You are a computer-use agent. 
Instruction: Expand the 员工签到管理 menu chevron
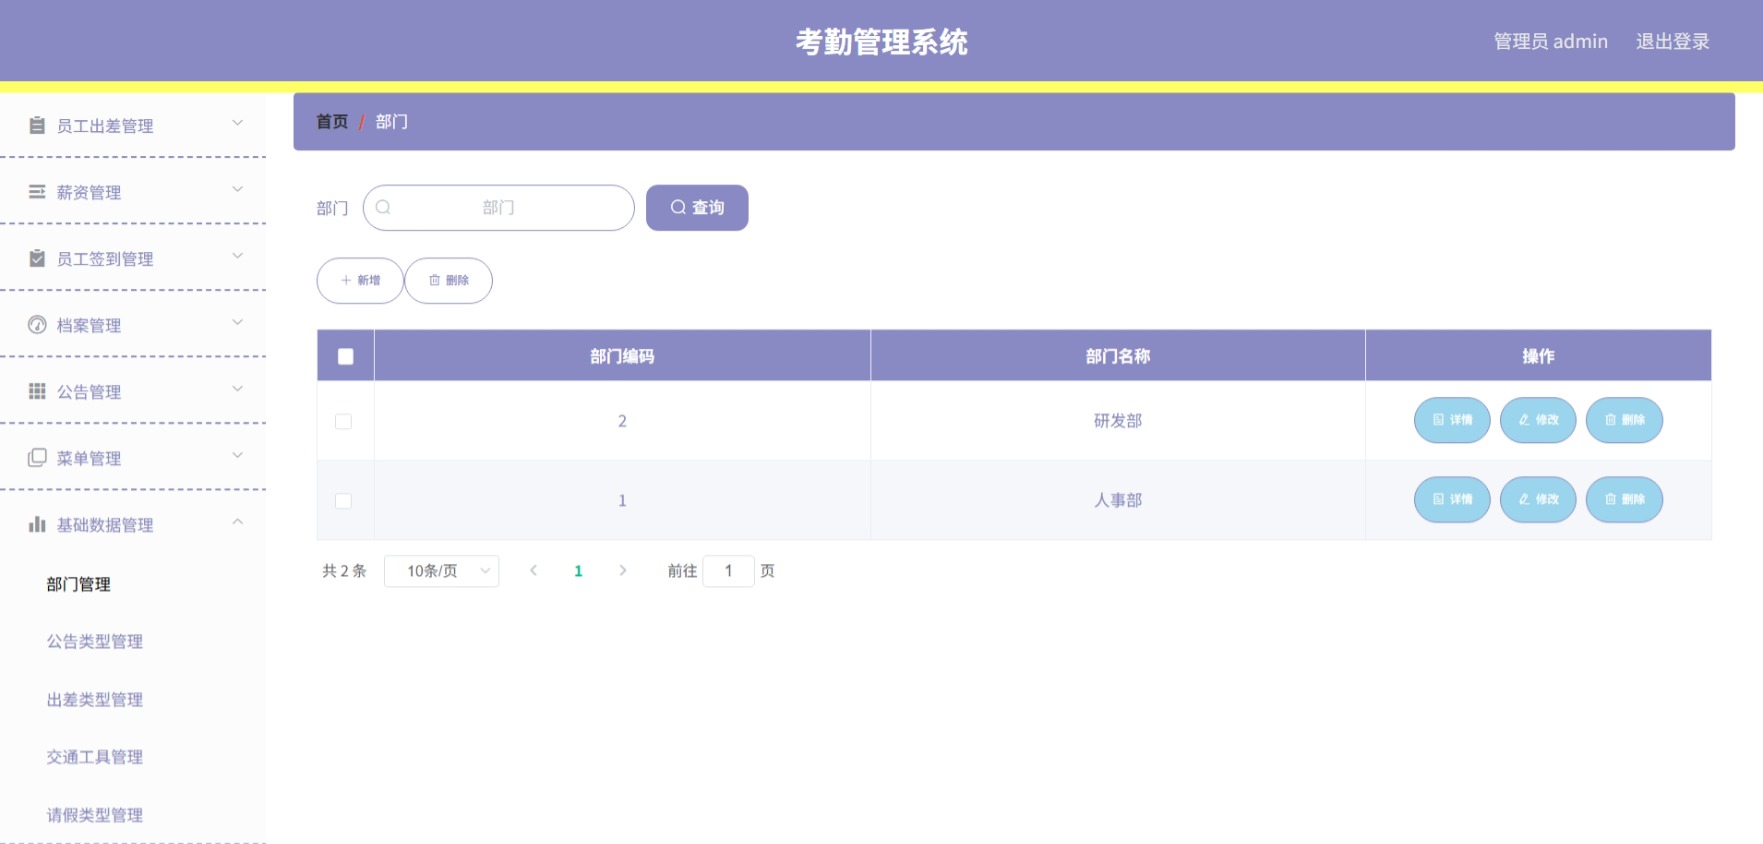238,256
